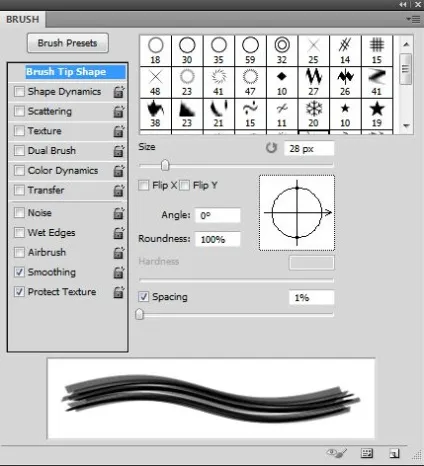Uncheck the Protect Texture option
This screenshot has height=466, width=424.
(x=19, y=292)
